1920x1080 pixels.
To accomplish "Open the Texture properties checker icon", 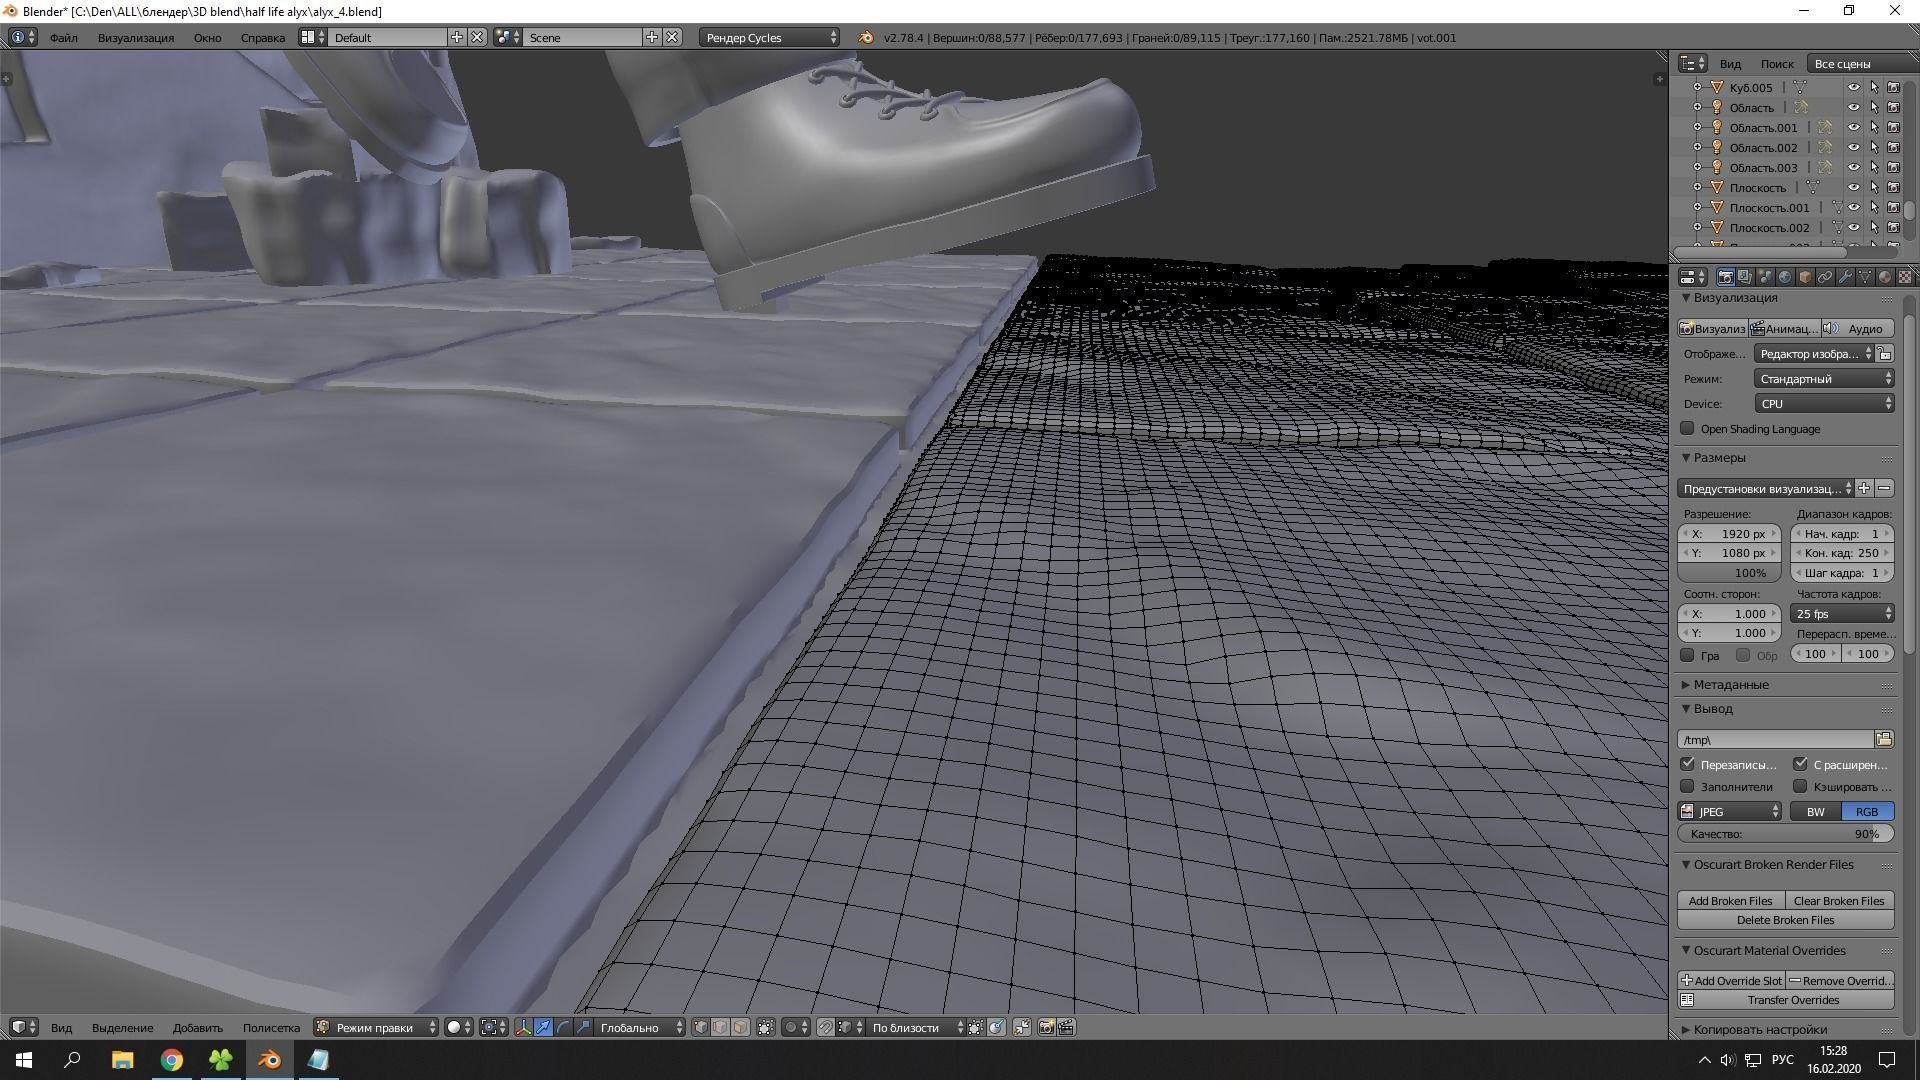I will coord(1905,277).
